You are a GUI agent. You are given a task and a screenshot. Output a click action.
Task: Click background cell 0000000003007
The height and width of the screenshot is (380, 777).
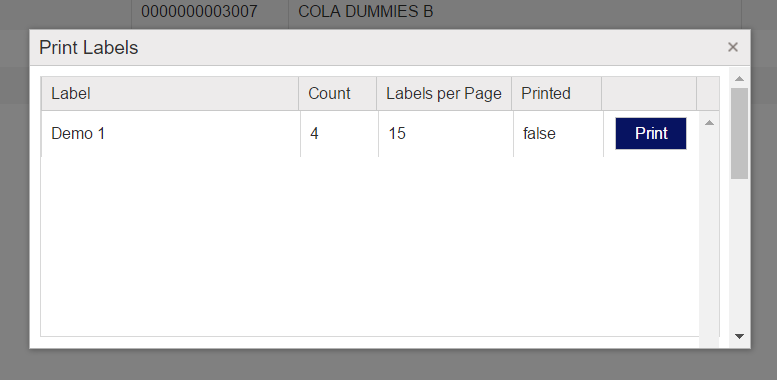(x=199, y=11)
